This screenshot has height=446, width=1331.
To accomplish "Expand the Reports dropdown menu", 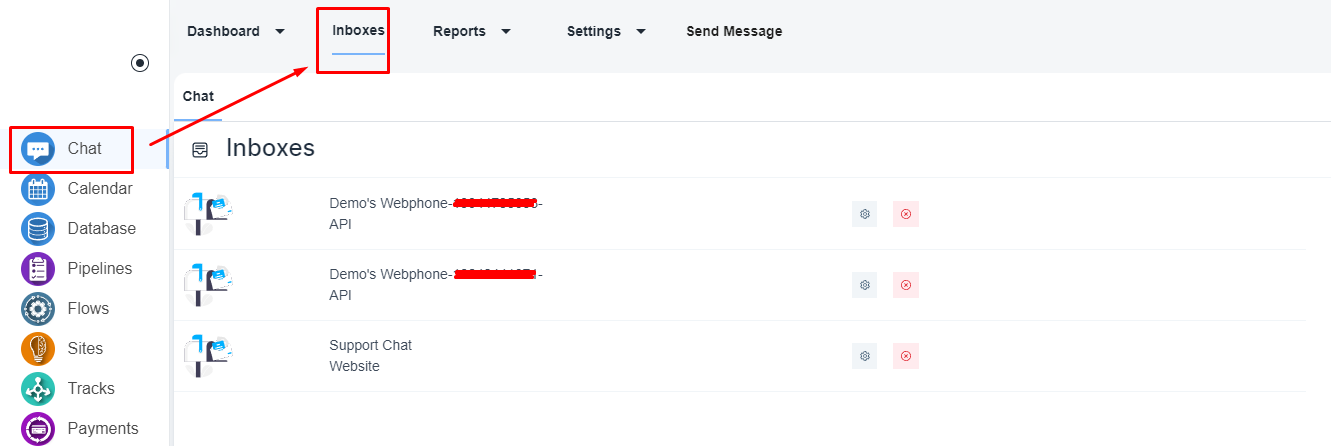I will (x=472, y=31).
